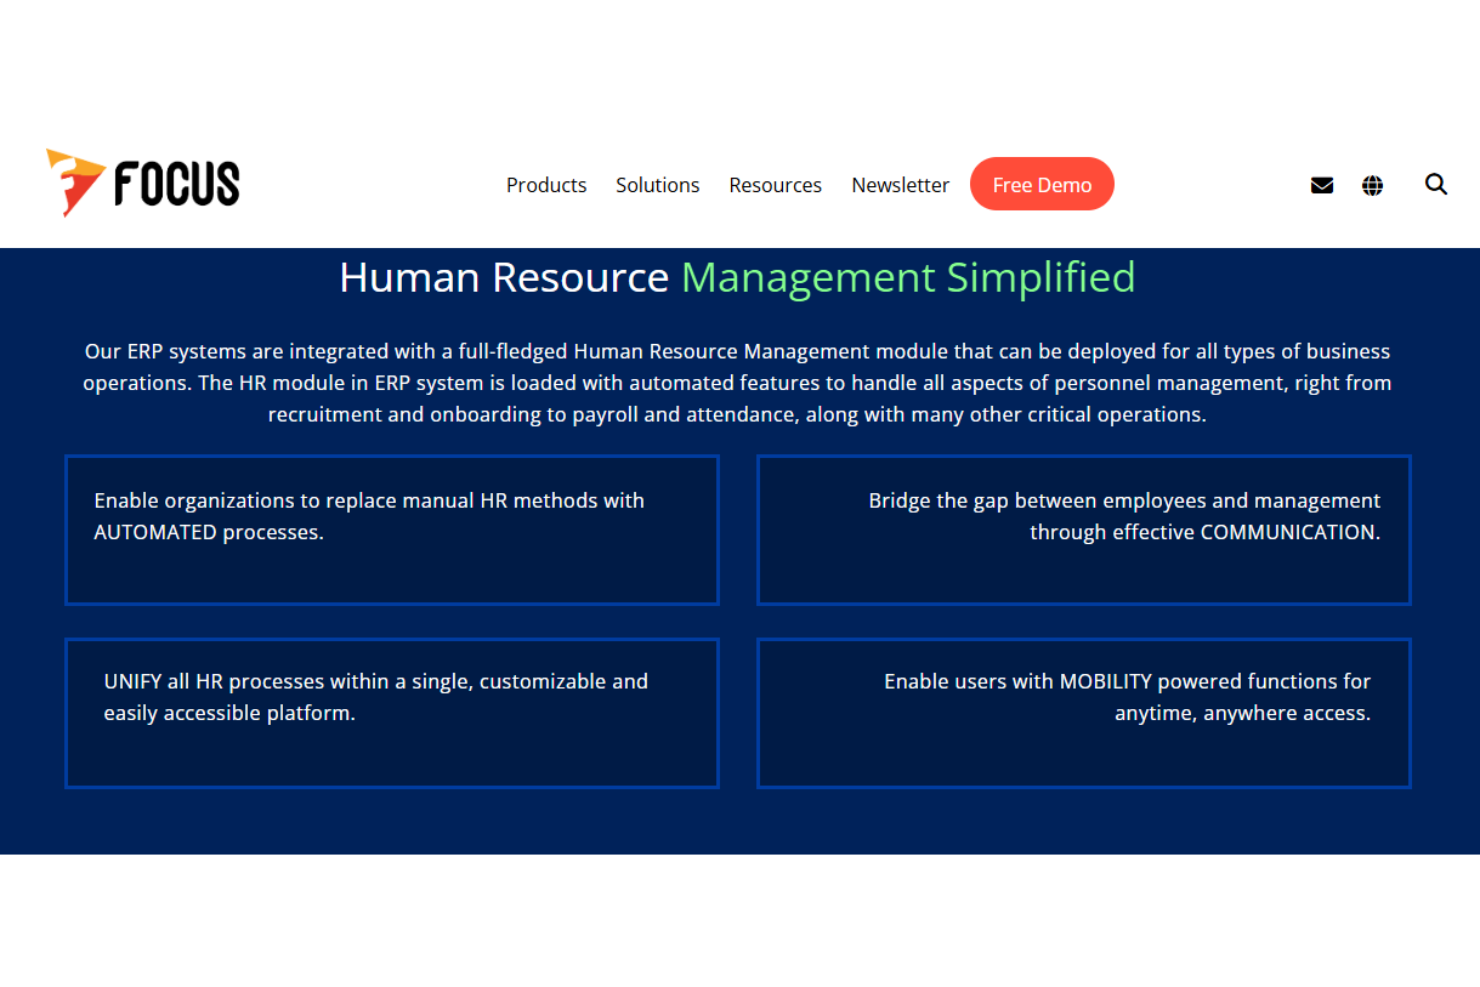
Task: Click the rounded Free Demo pill control
Action: pos(1042,184)
